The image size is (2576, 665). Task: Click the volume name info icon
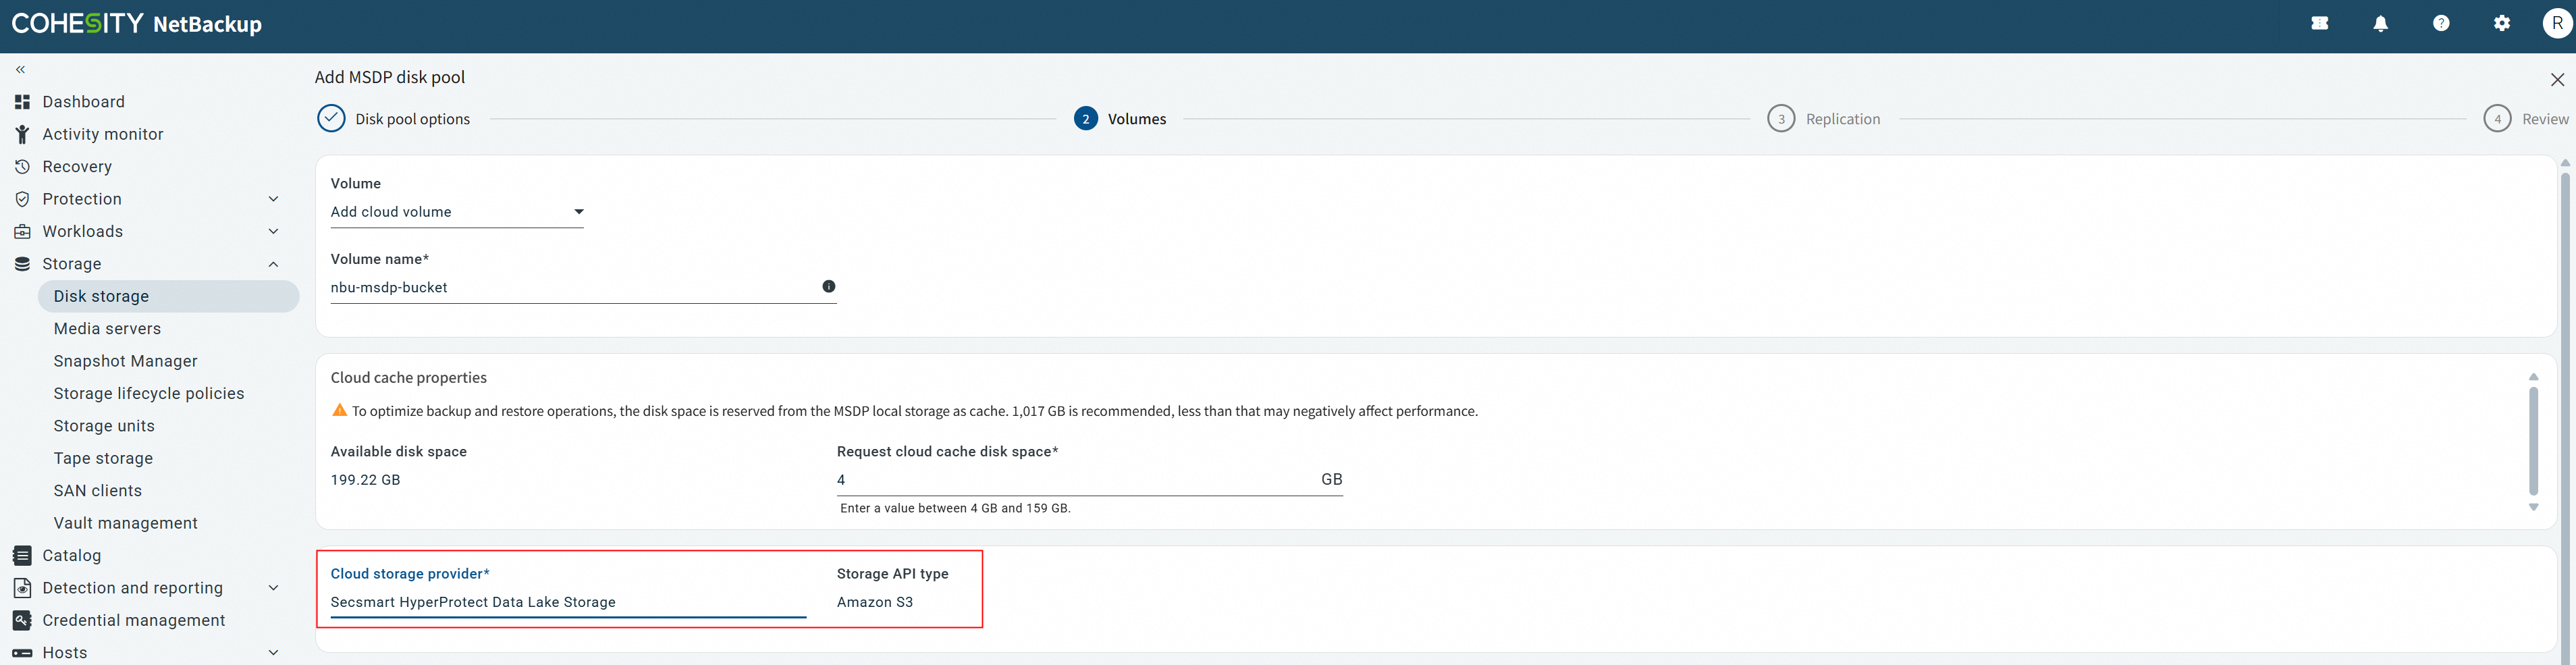(x=829, y=287)
